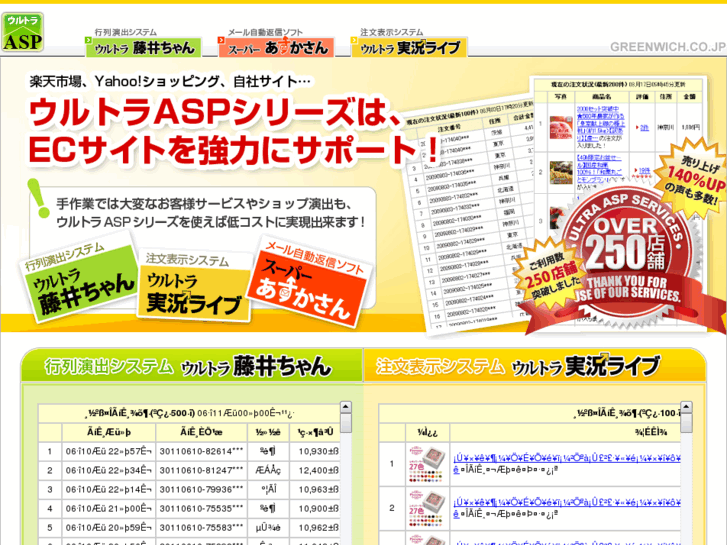Click the amount 10,930 in row 1
The width and height of the screenshot is (727, 545).
click(319, 451)
